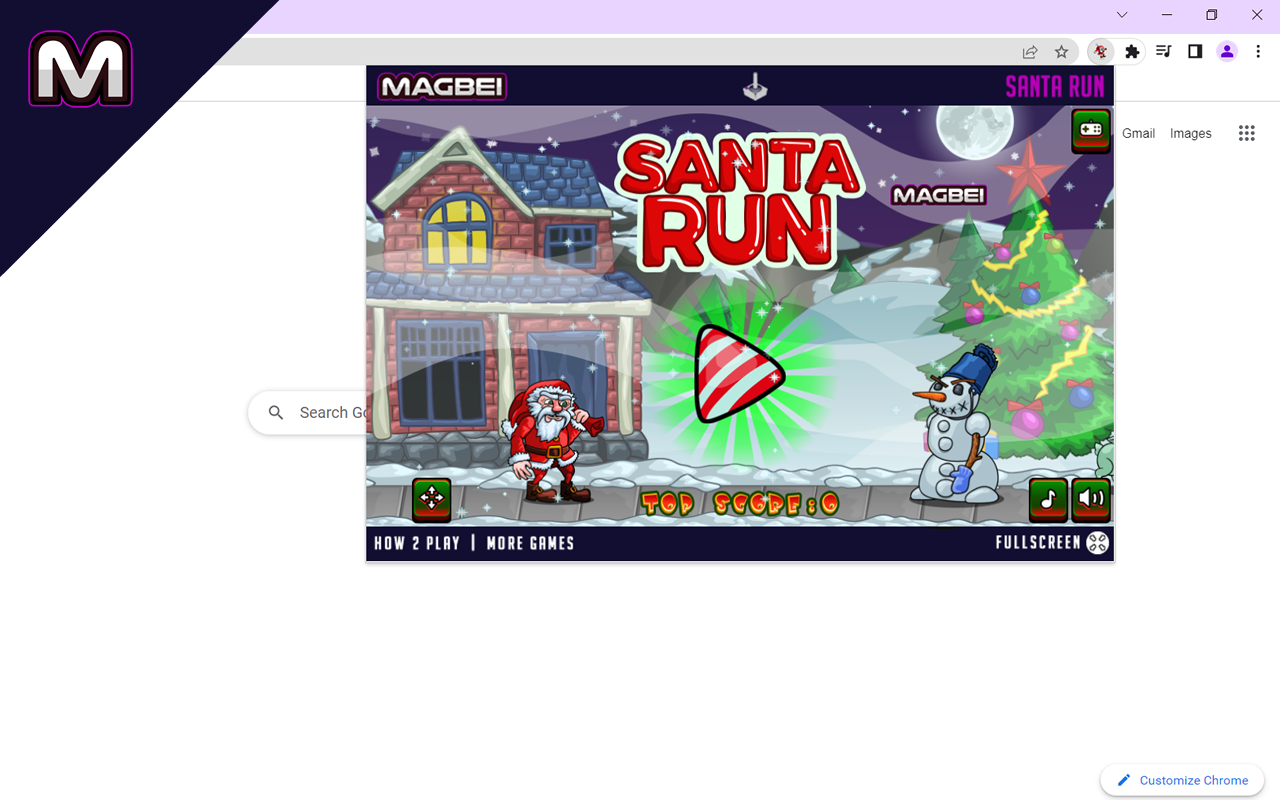Open the media controls playlist icon

1163,51
